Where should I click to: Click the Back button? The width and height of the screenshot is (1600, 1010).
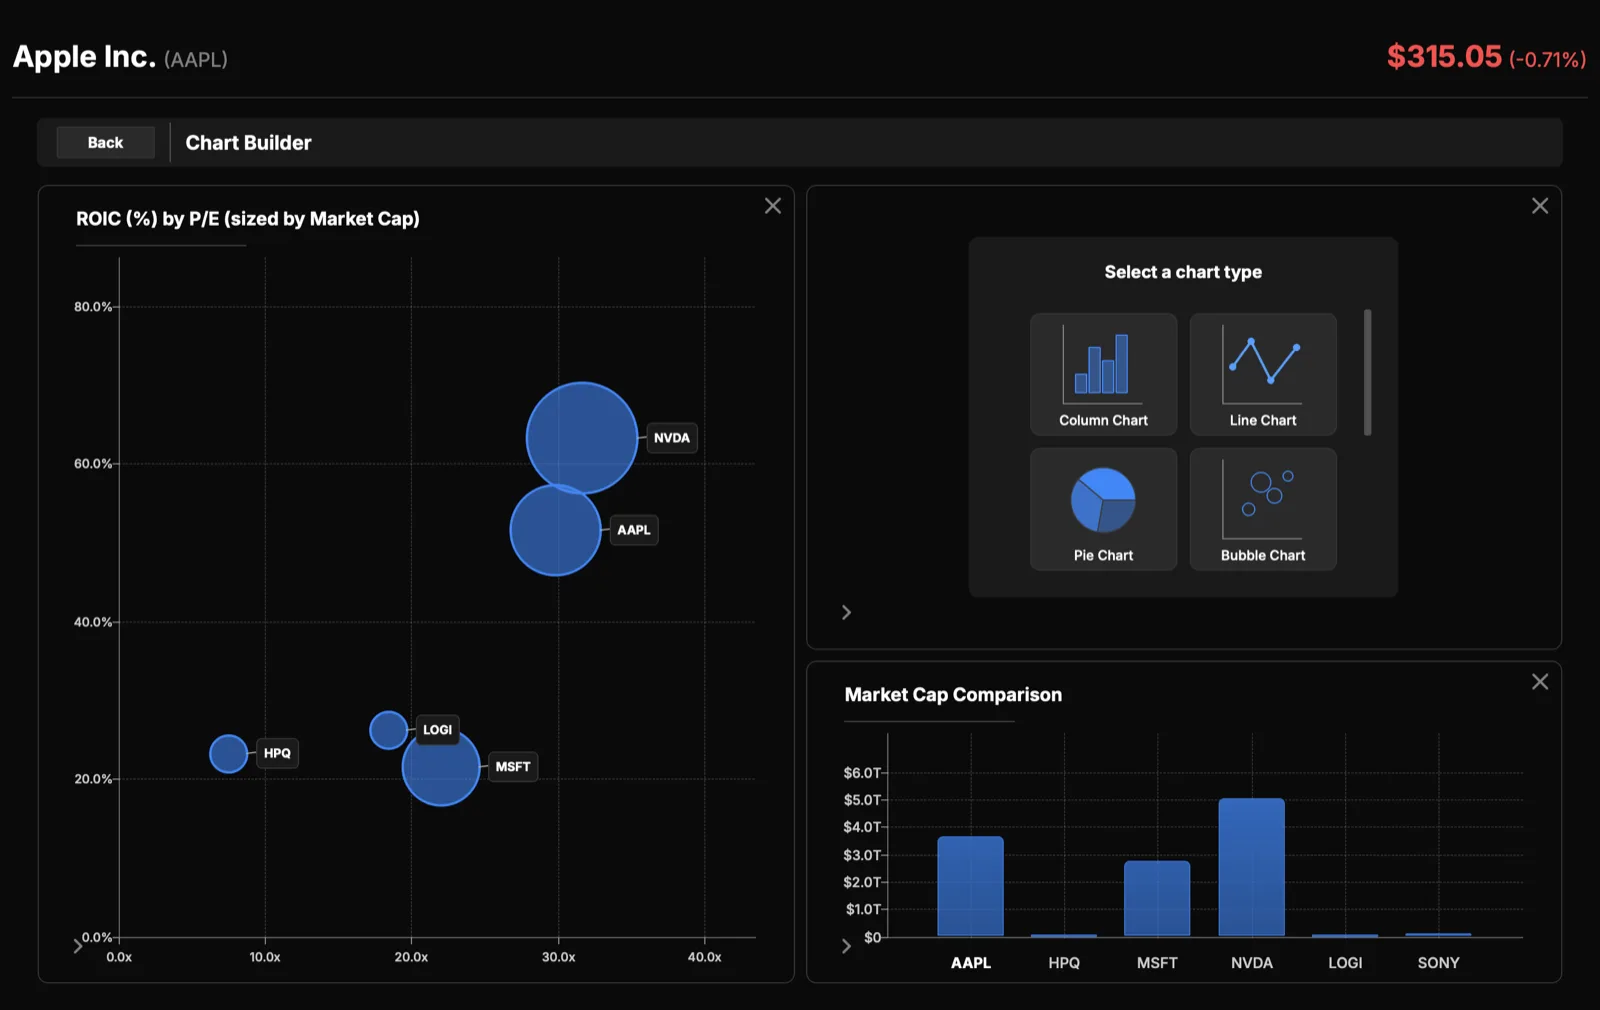coord(105,142)
